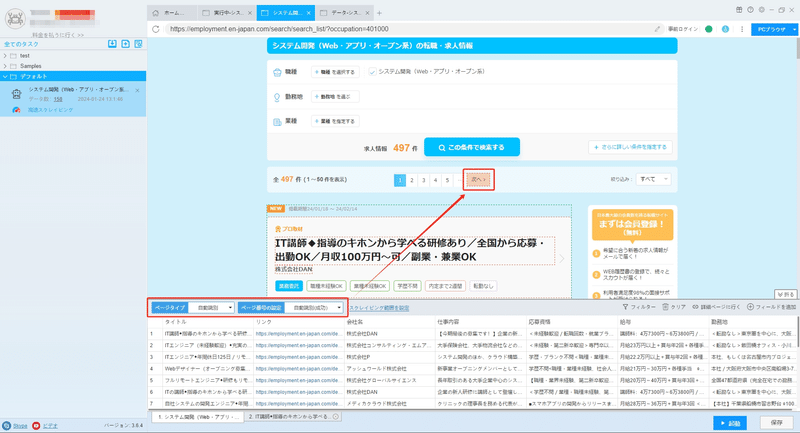The width and height of the screenshot is (800, 433).
Task: Click the speedometer icon for 高速スクレイピング
Action: [x=16, y=110]
